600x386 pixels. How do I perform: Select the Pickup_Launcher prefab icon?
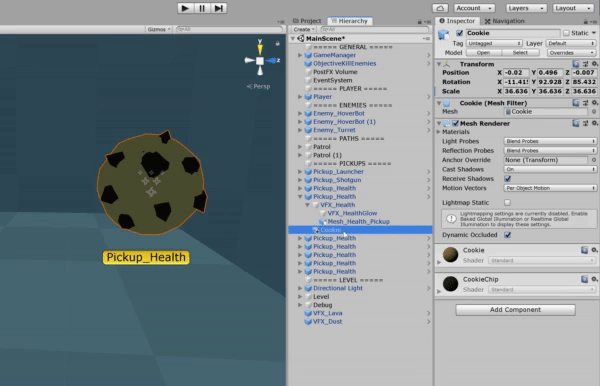(x=308, y=172)
